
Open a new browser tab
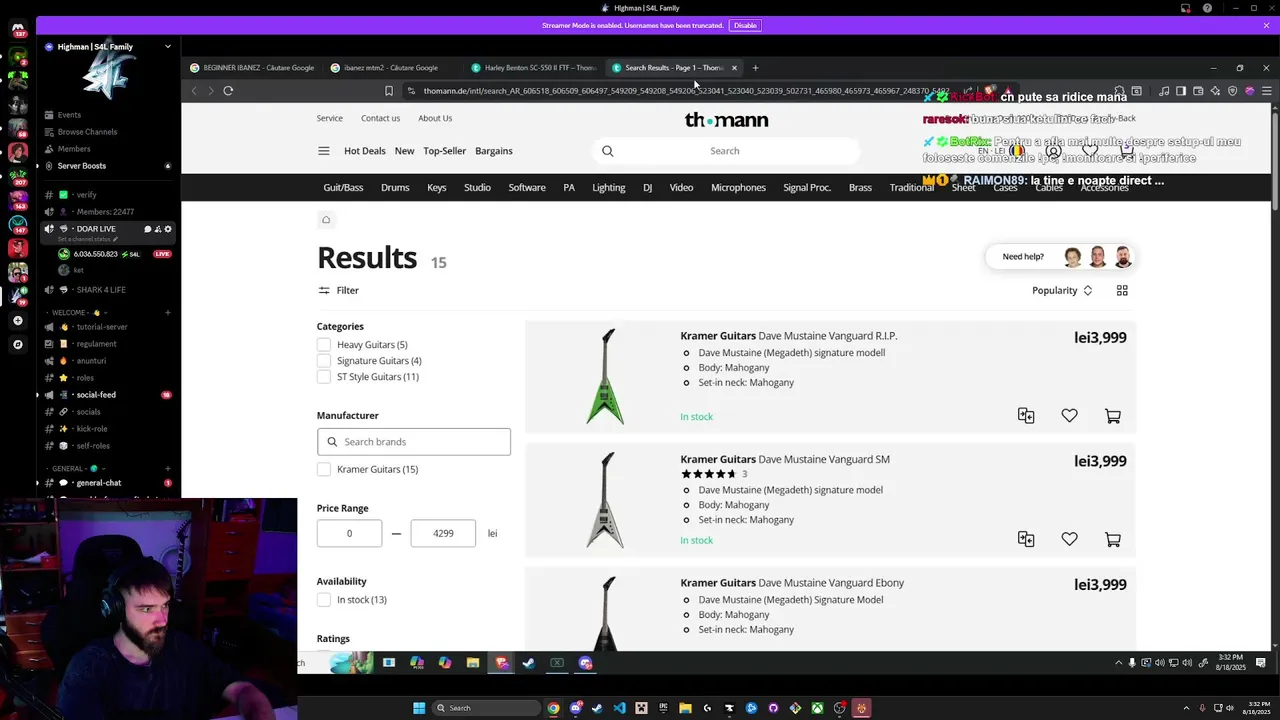[x=755, y=68]
